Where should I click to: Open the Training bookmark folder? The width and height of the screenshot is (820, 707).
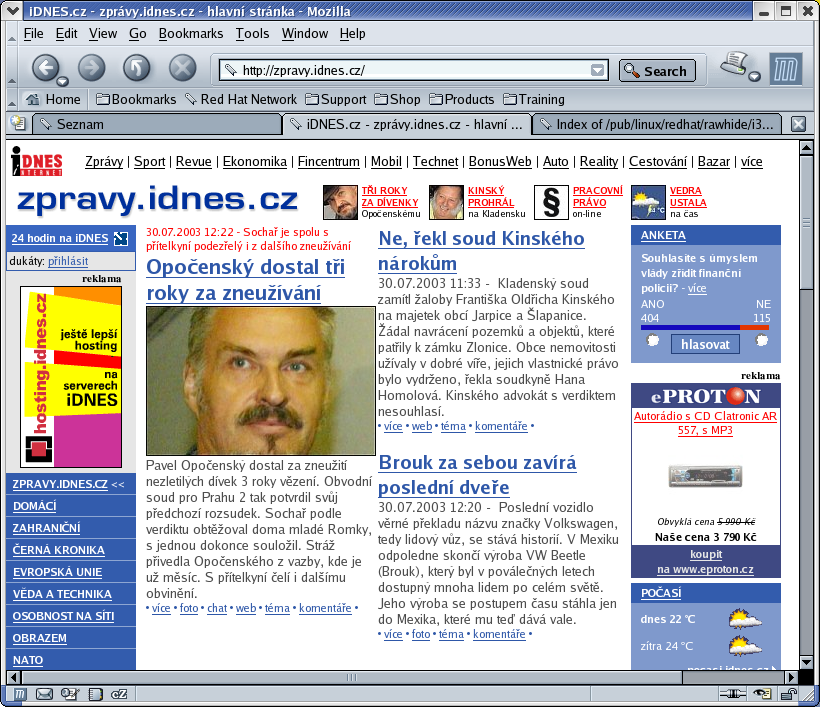(534, 99)
